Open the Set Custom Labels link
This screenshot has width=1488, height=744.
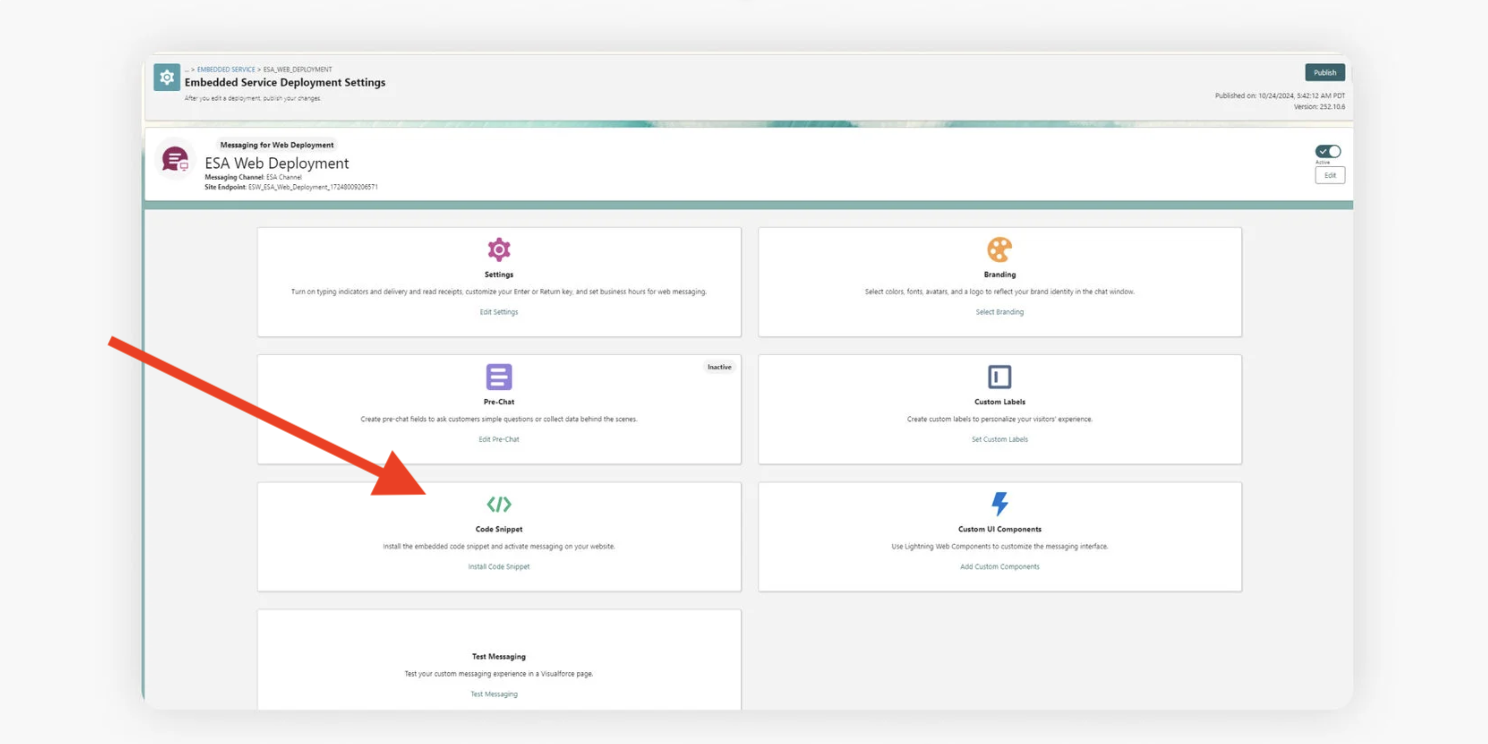point(1000,439)
